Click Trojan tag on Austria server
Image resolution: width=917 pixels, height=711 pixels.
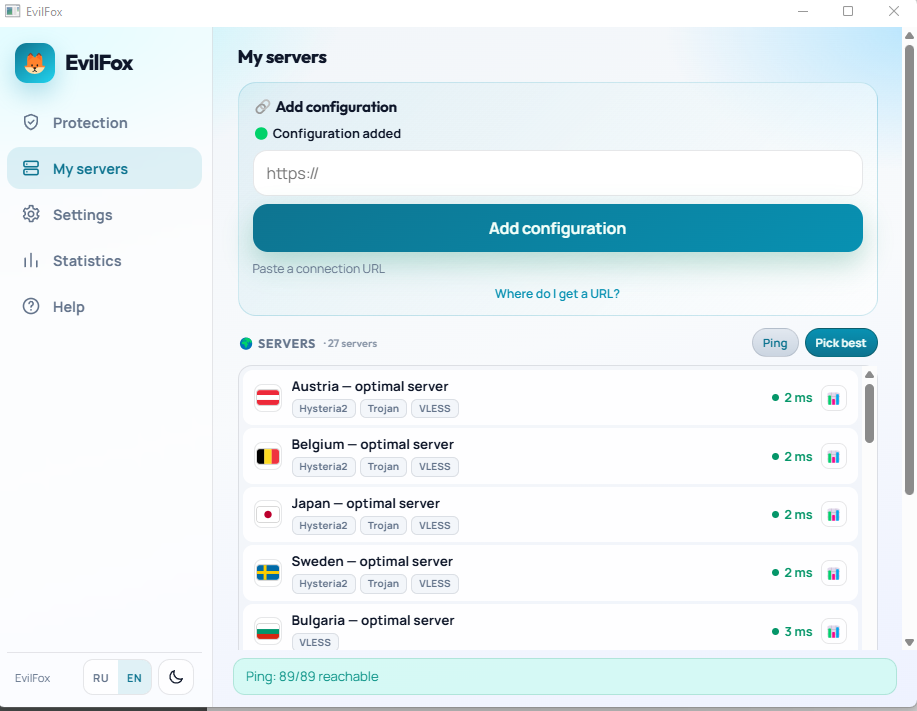point(383,409)
